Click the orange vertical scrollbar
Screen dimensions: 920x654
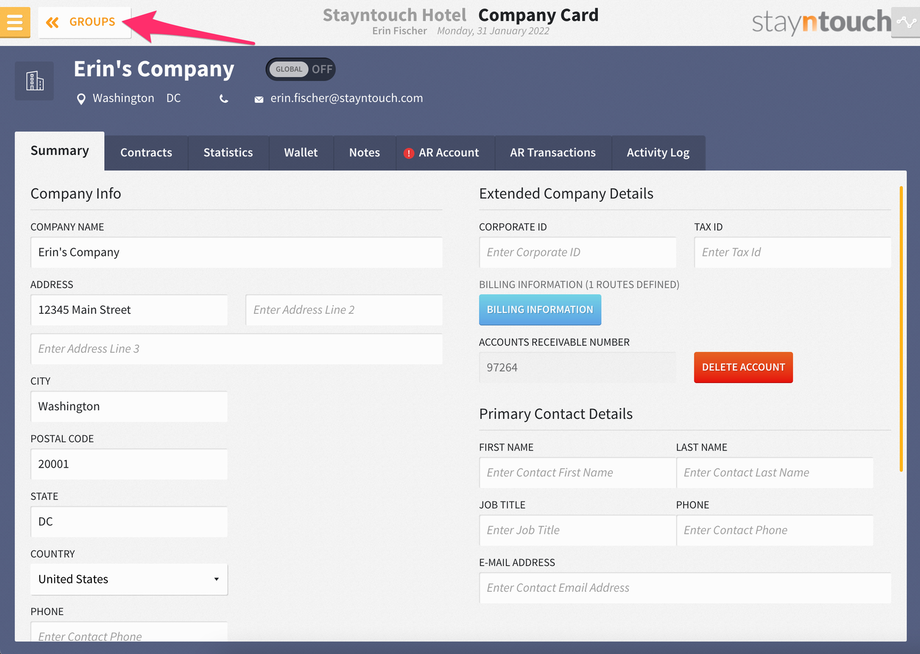(x=901, y=328)
